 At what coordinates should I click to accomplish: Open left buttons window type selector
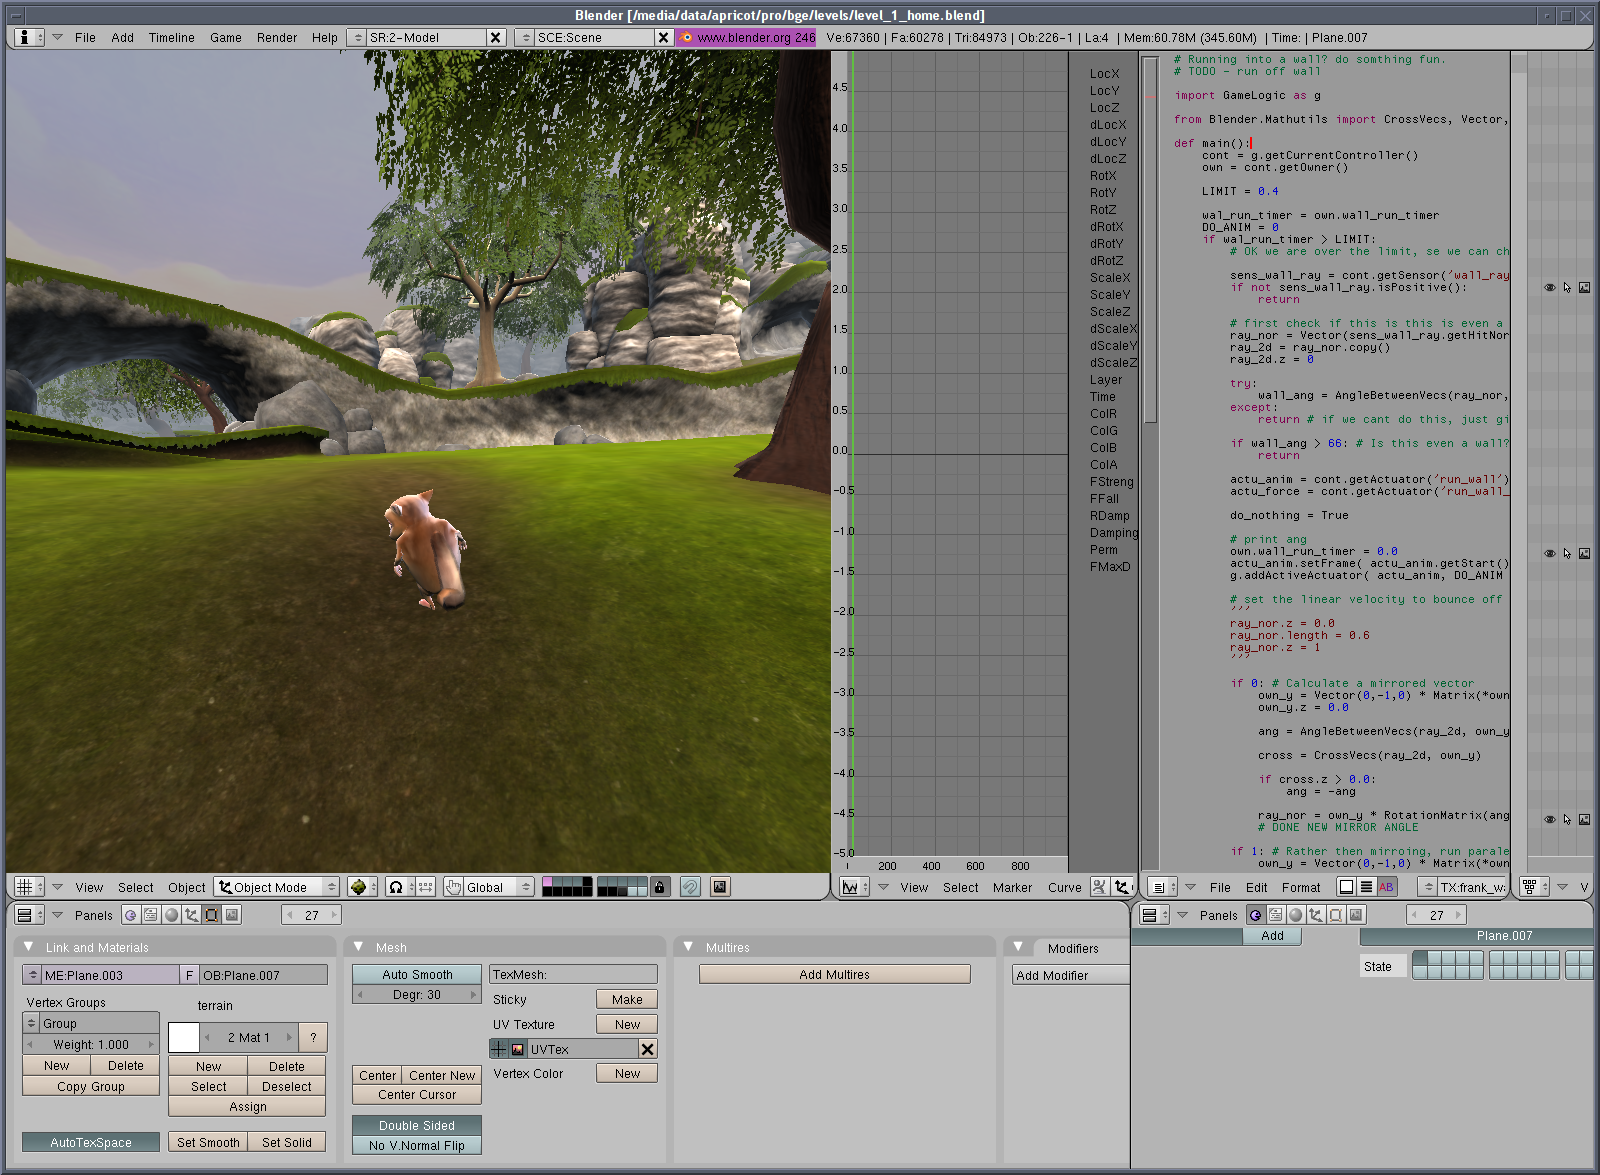(30, 915)
